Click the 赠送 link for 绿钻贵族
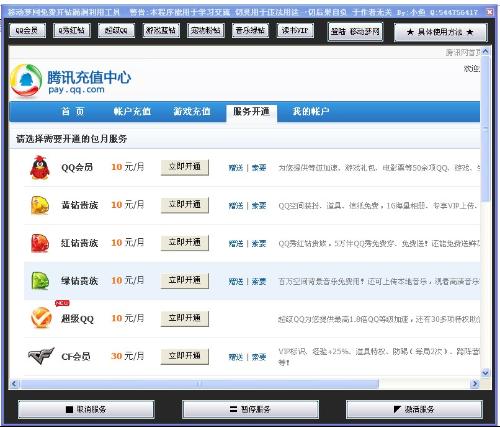 tap(236, 282)
